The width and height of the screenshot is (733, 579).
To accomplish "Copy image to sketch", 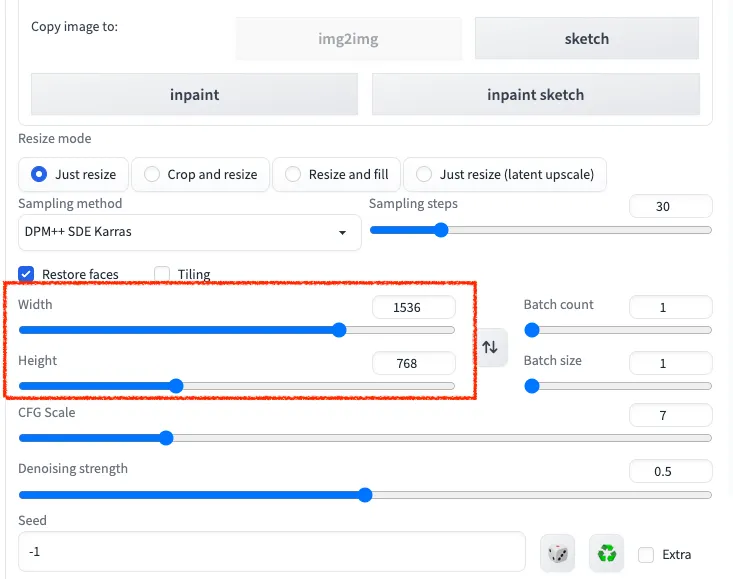I will click(586, 39).
